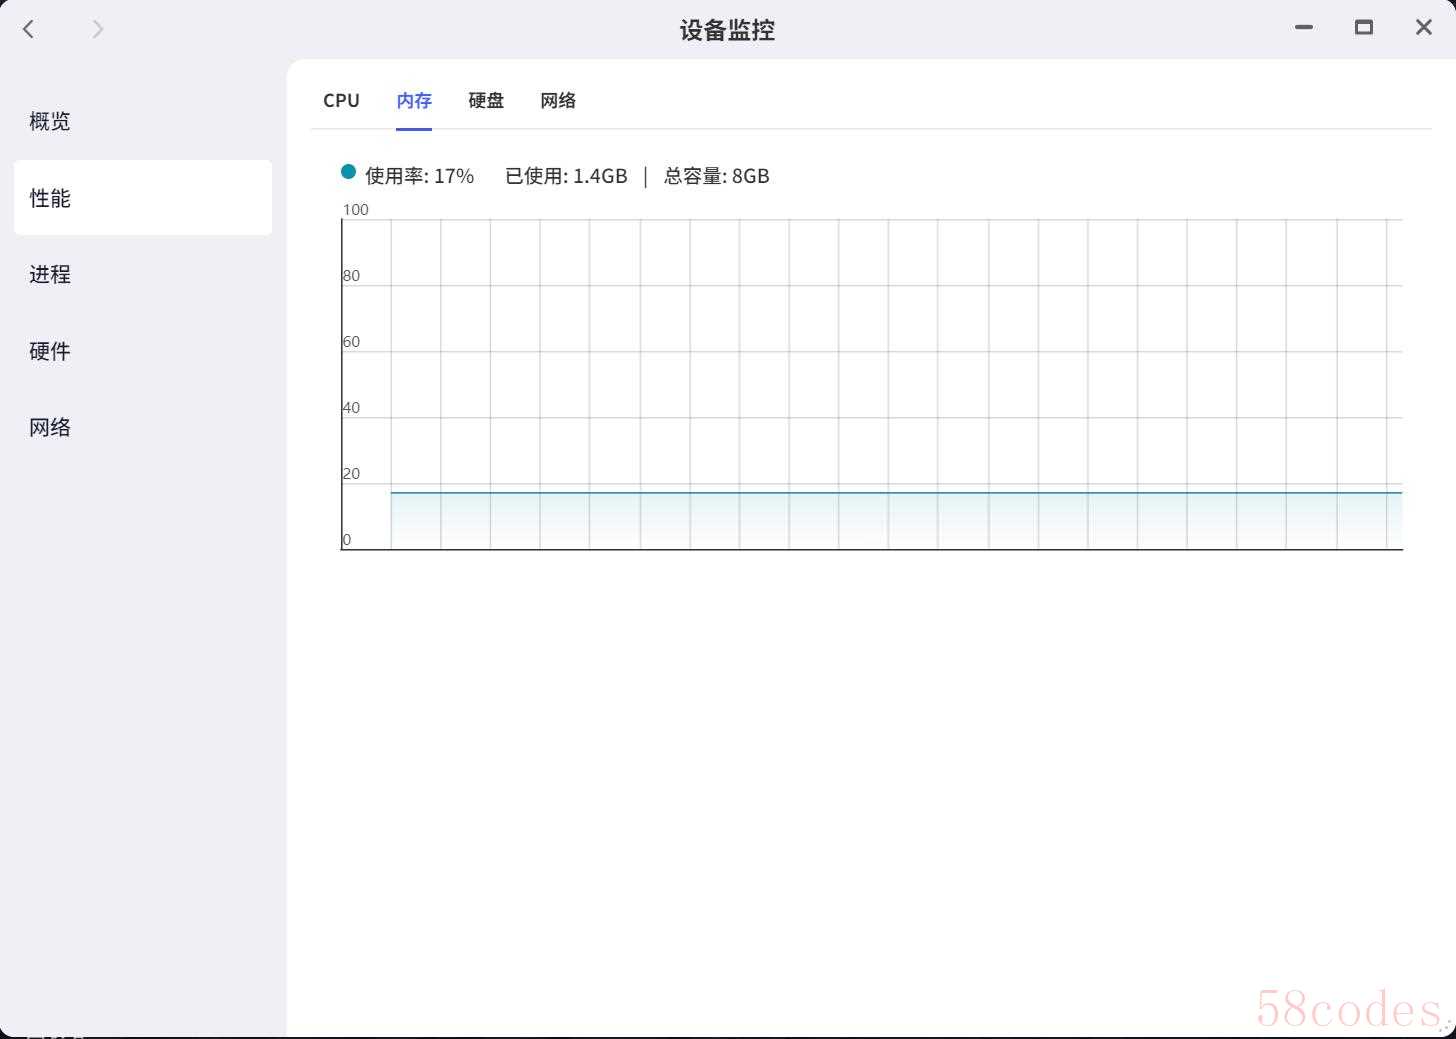
Task: Click the back navigation arrow
Action: [x=29, y=30]
